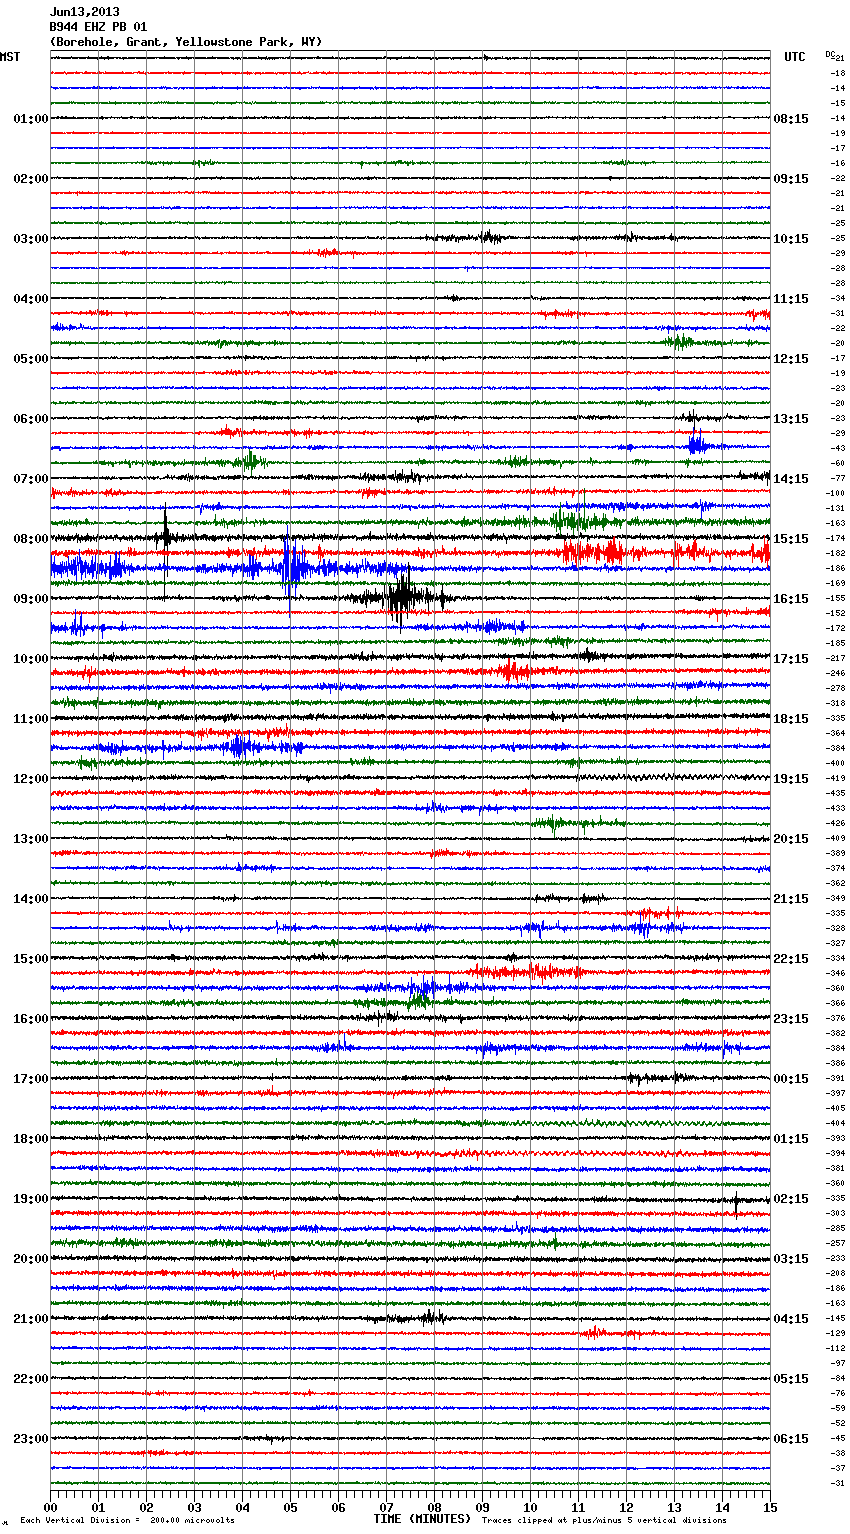This screenshot has width=850, height=1534.
Task: Select the 09:00 MST hour label
Action: [x=30, y=599]
